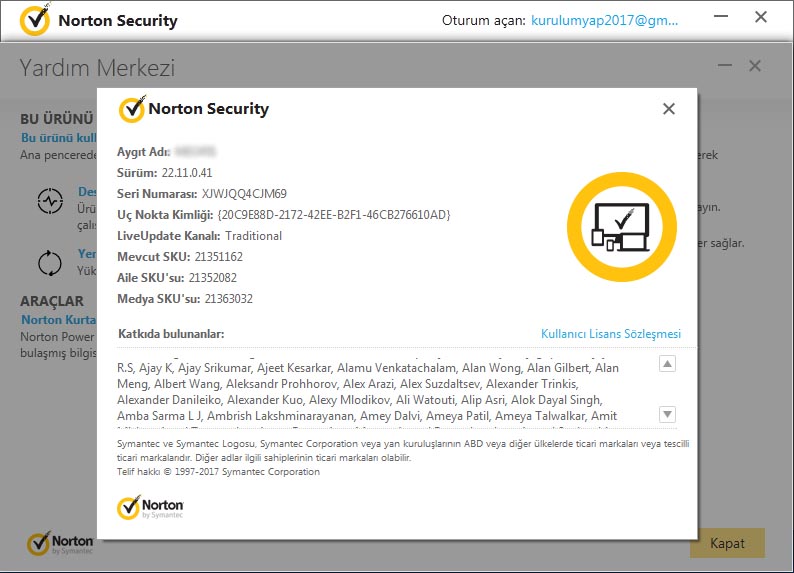Click the LiveUpdate channel value Traditional

pyautogui.click(x=253, y=236)
